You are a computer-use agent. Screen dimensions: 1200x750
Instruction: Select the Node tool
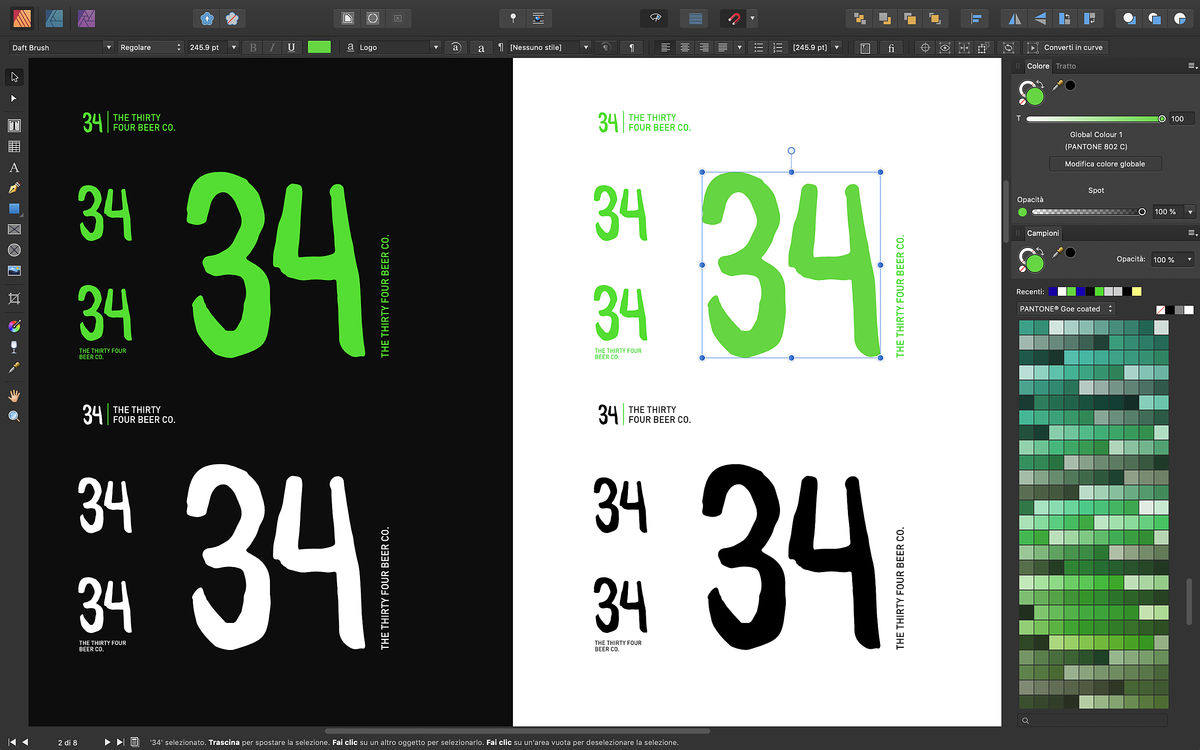click(x=14, y=99)
